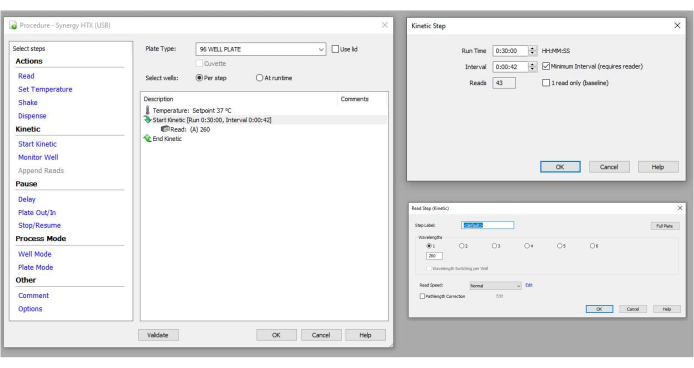Viewport: 694px width, 368px height.
Task: Select the Read: (A) 260 row
Action: [264, 129]
